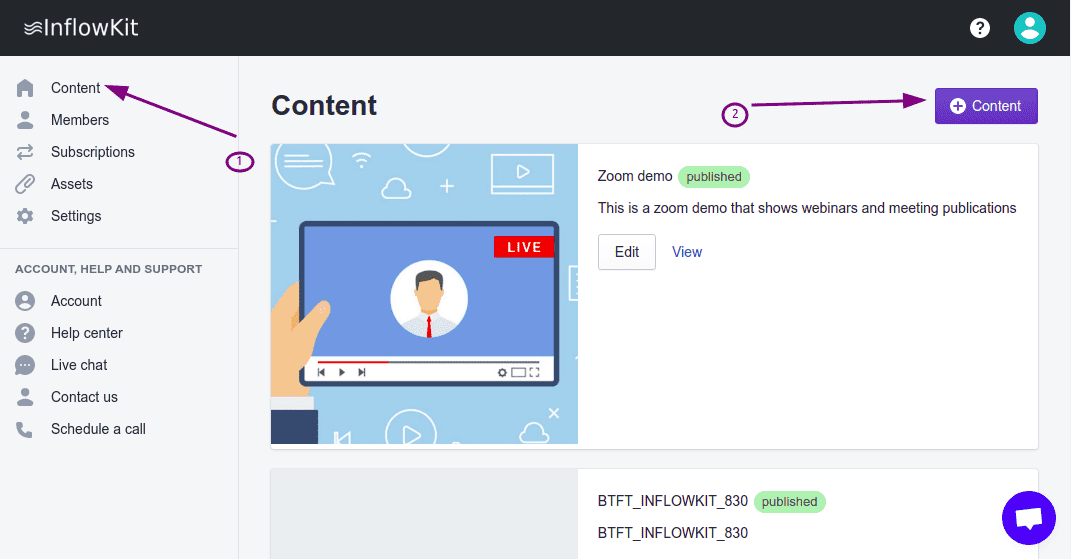Viewport: 1071px width, 559px height.
Task: Click the Subscriptions arrows icon
Action: click(25, 152)
